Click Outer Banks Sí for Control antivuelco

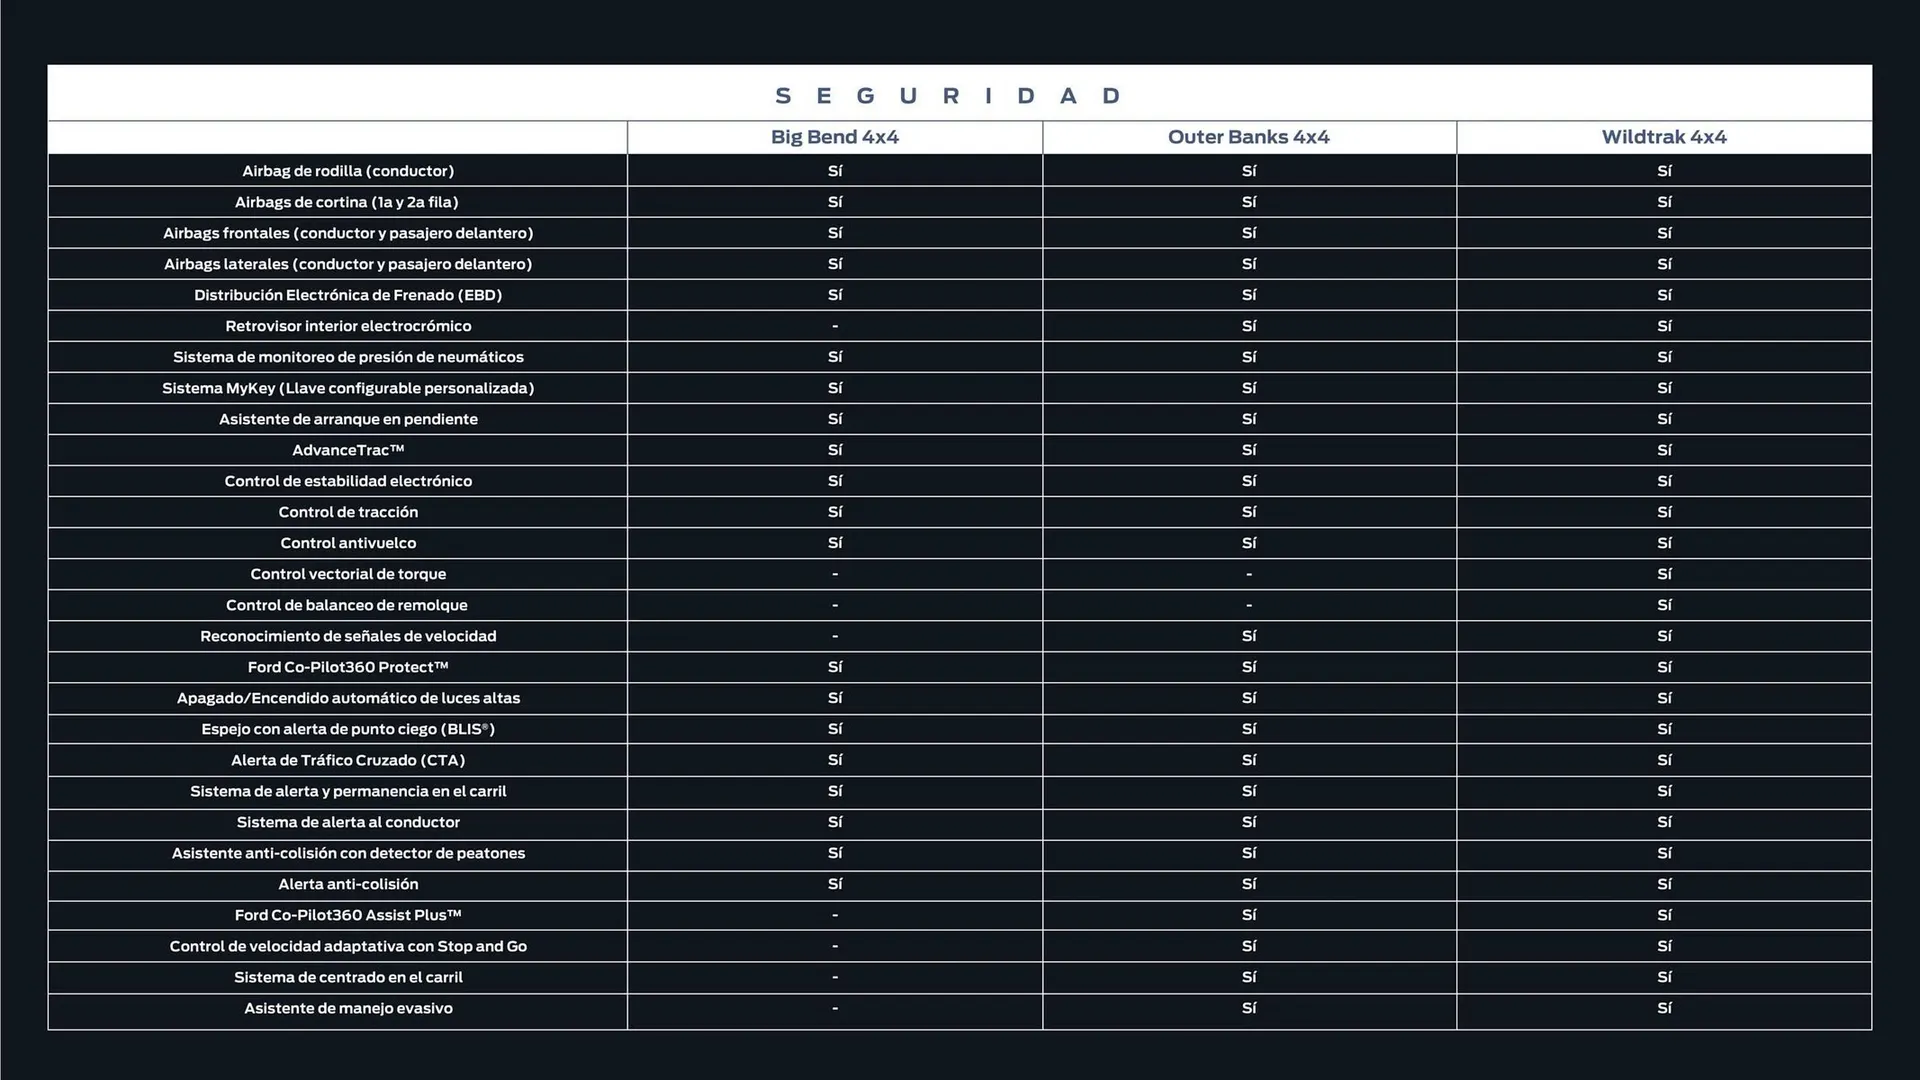point(1249,543)
